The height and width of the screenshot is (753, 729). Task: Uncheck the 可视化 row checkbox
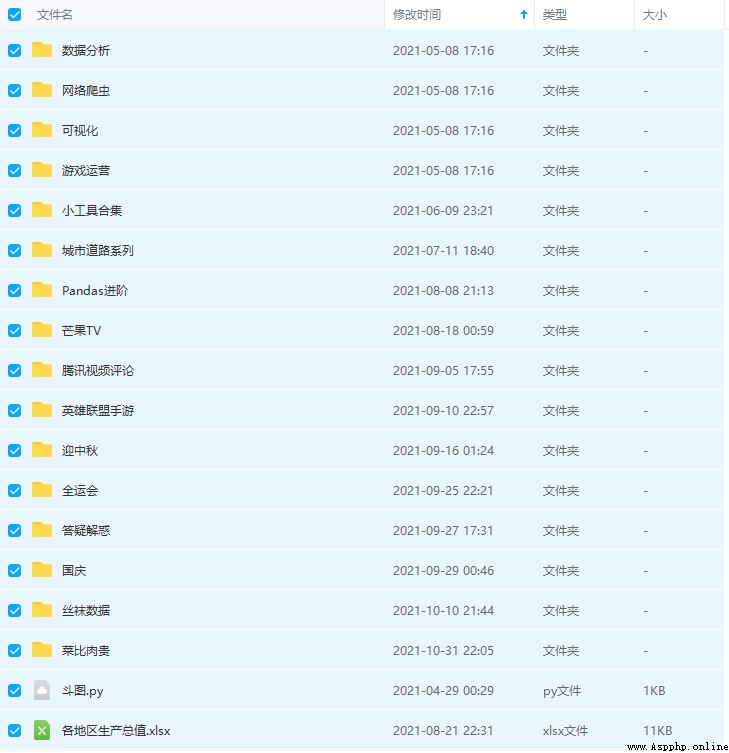tap(14, 130)
